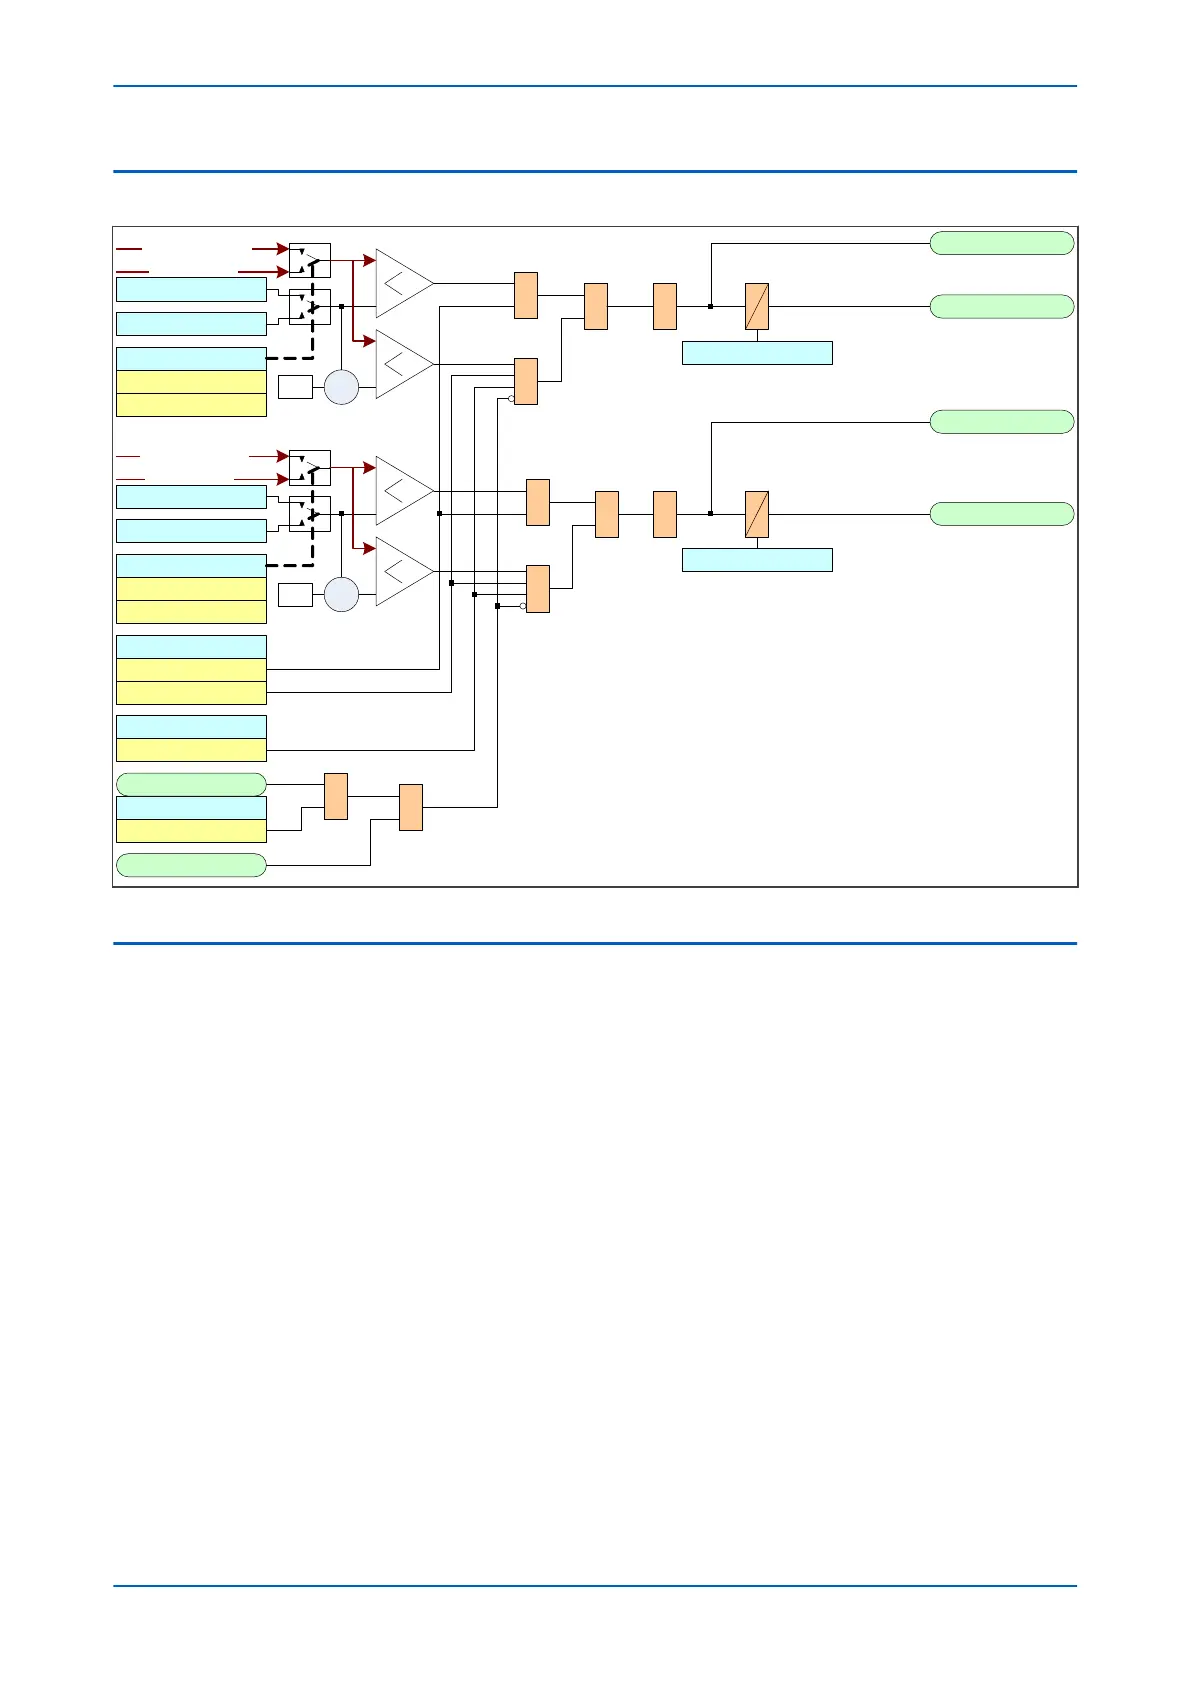The height and width of the screenshot is (1684, 1191).
Task: Click the bottommost changeover switch symbol
Action: [310, 514]
